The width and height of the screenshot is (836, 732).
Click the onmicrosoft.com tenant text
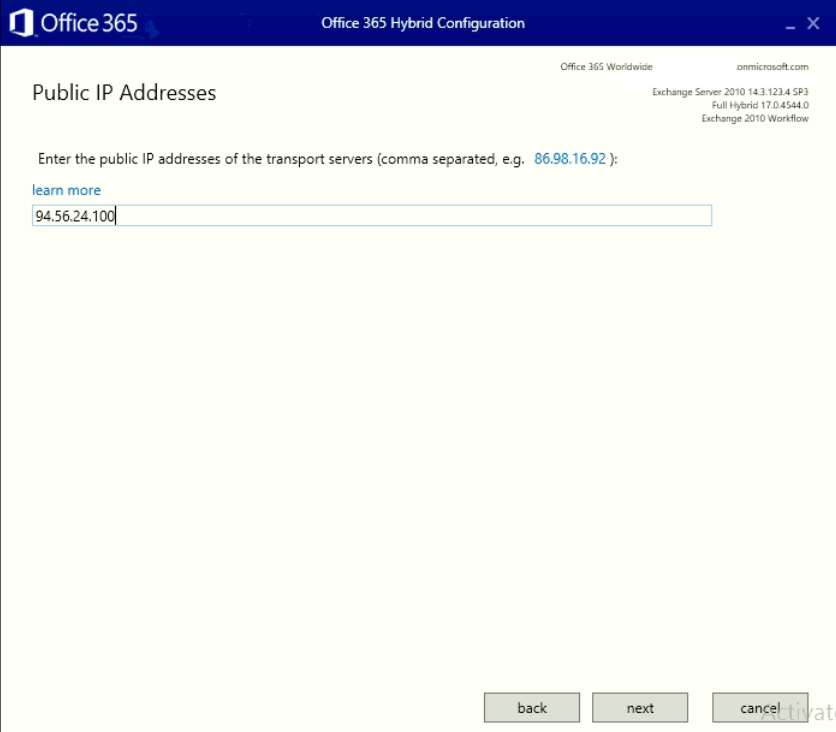772,67
